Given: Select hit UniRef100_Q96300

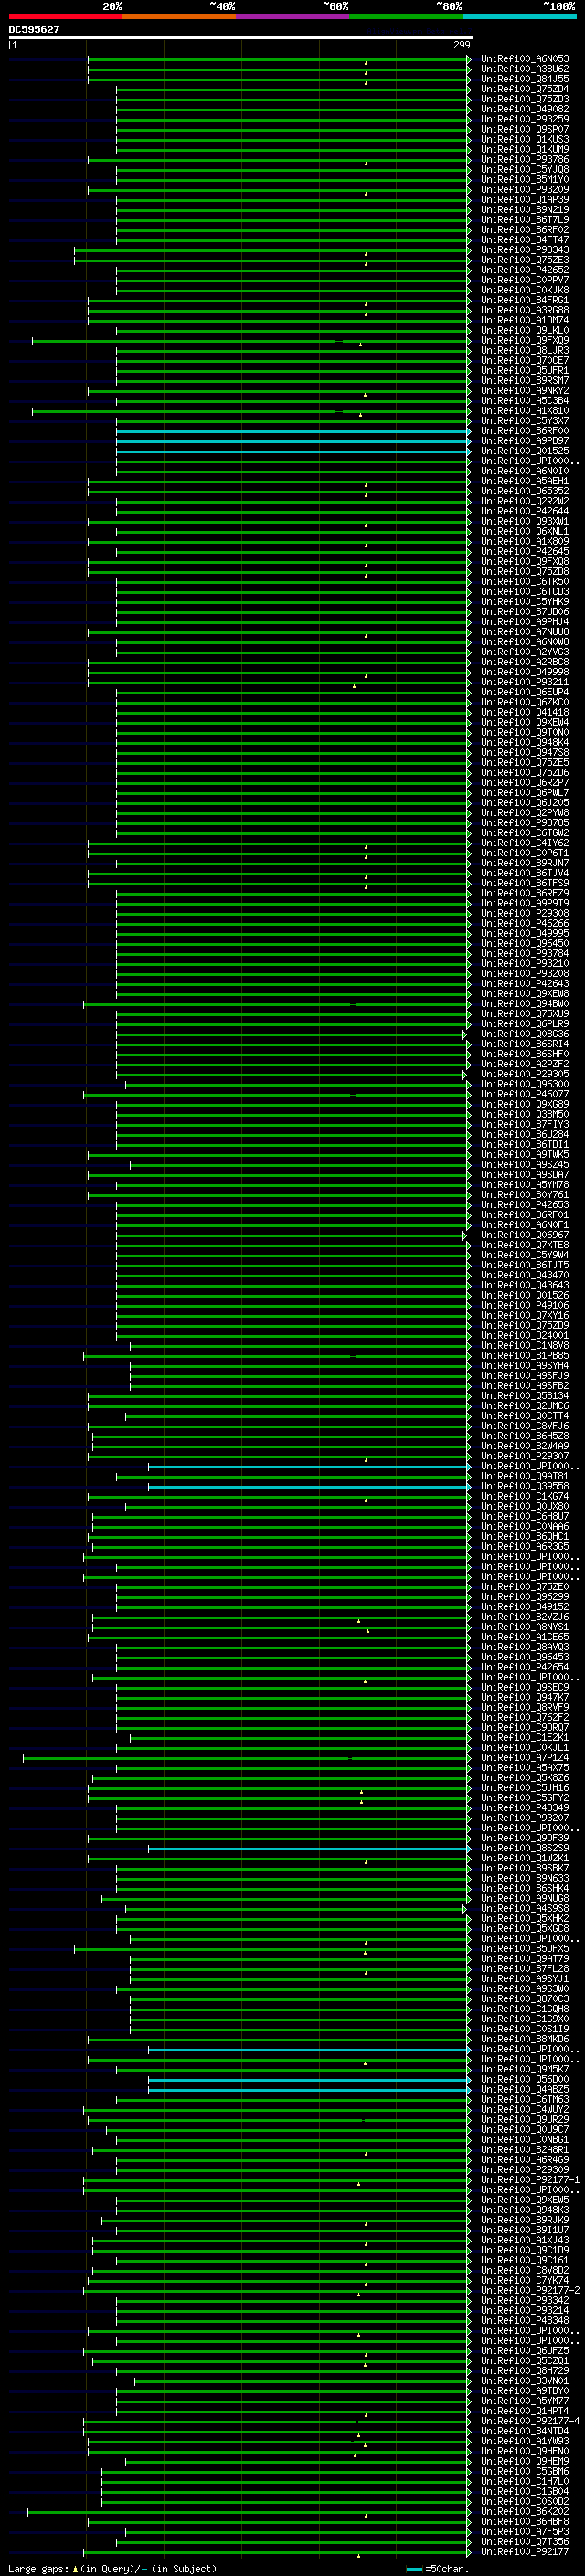Looking at the screenshot, I should (525, 1084).
